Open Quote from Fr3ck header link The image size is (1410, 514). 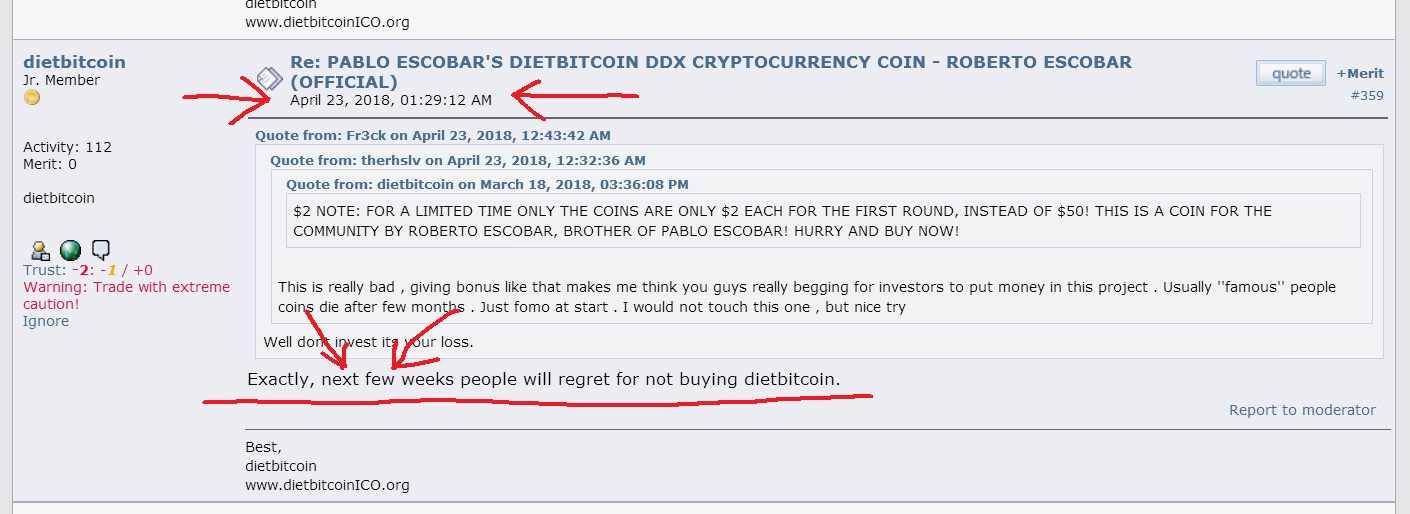point(433,135)
